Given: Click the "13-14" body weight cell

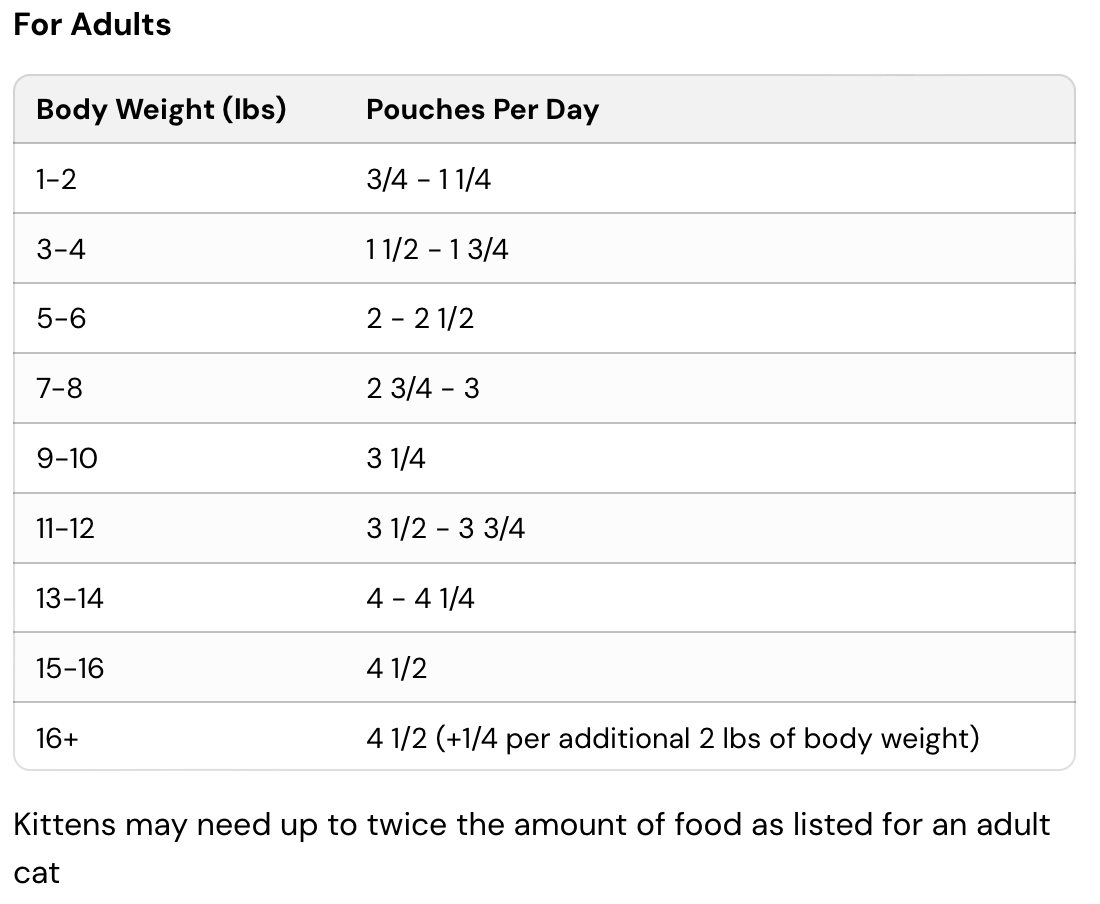Looking at the screenshot, I should click(x=70, y=598).
